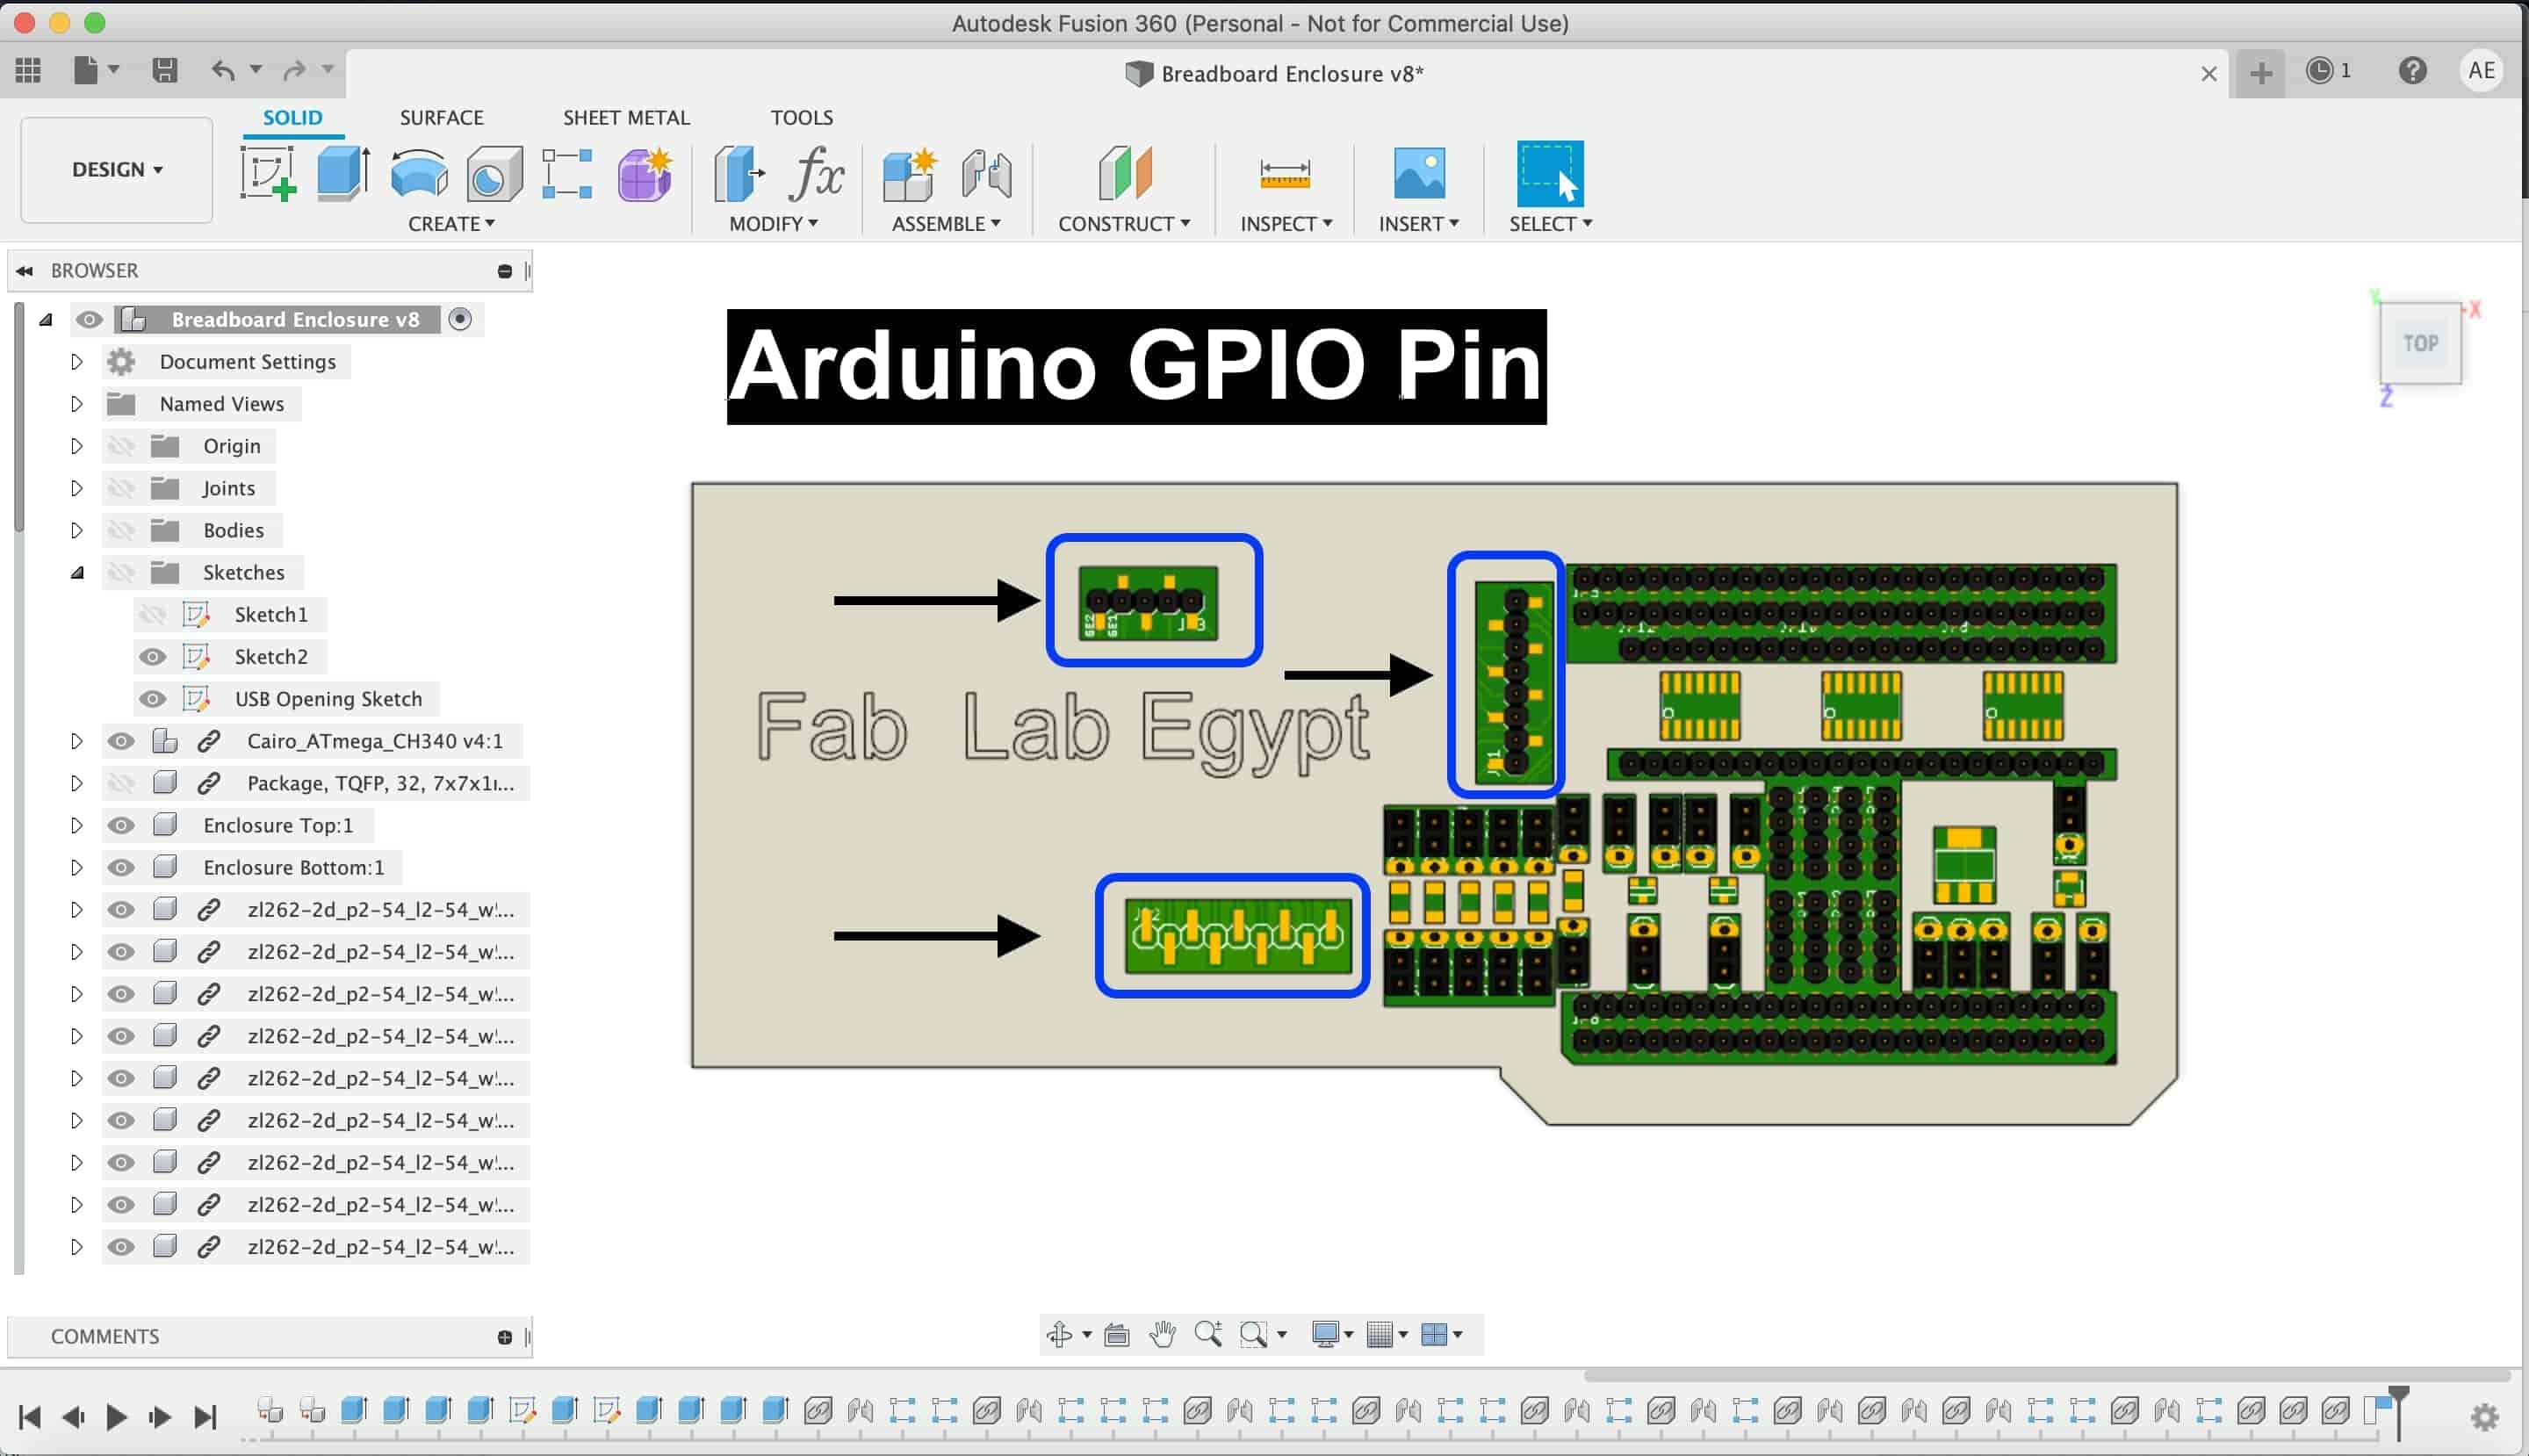
Task: Click the Redo arrow icon
Action: [294, 70]
